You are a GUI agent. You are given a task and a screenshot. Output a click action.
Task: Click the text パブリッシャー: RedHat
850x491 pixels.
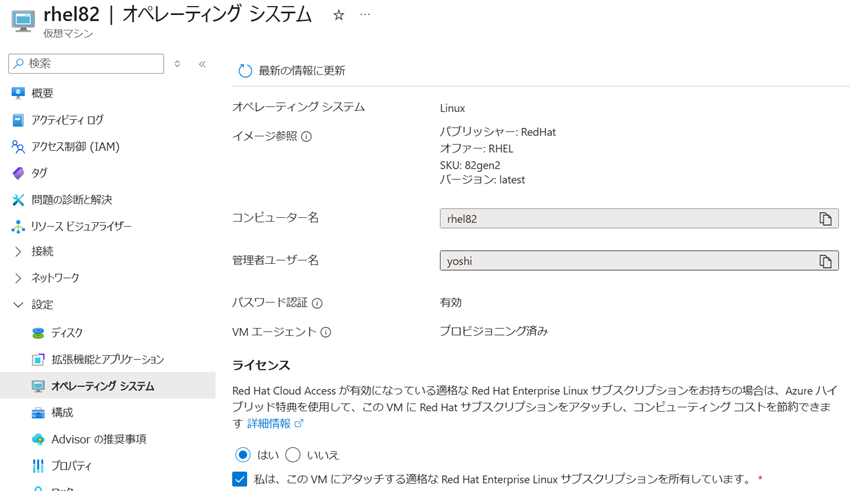[498, 132]
